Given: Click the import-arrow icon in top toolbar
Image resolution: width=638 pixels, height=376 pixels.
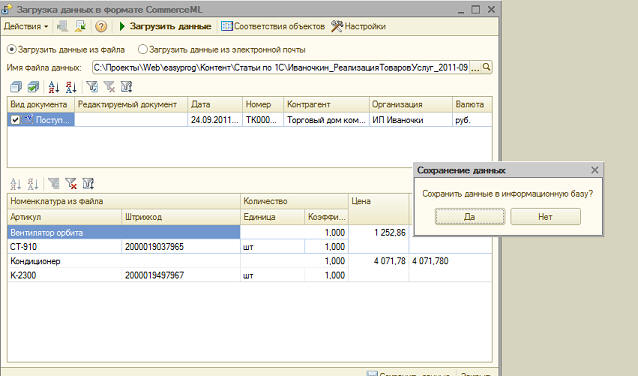Looking at the screenshot, I should 81,26.
